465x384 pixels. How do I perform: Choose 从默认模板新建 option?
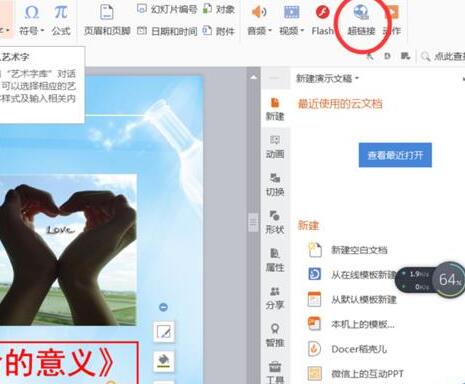pos(352,299)
